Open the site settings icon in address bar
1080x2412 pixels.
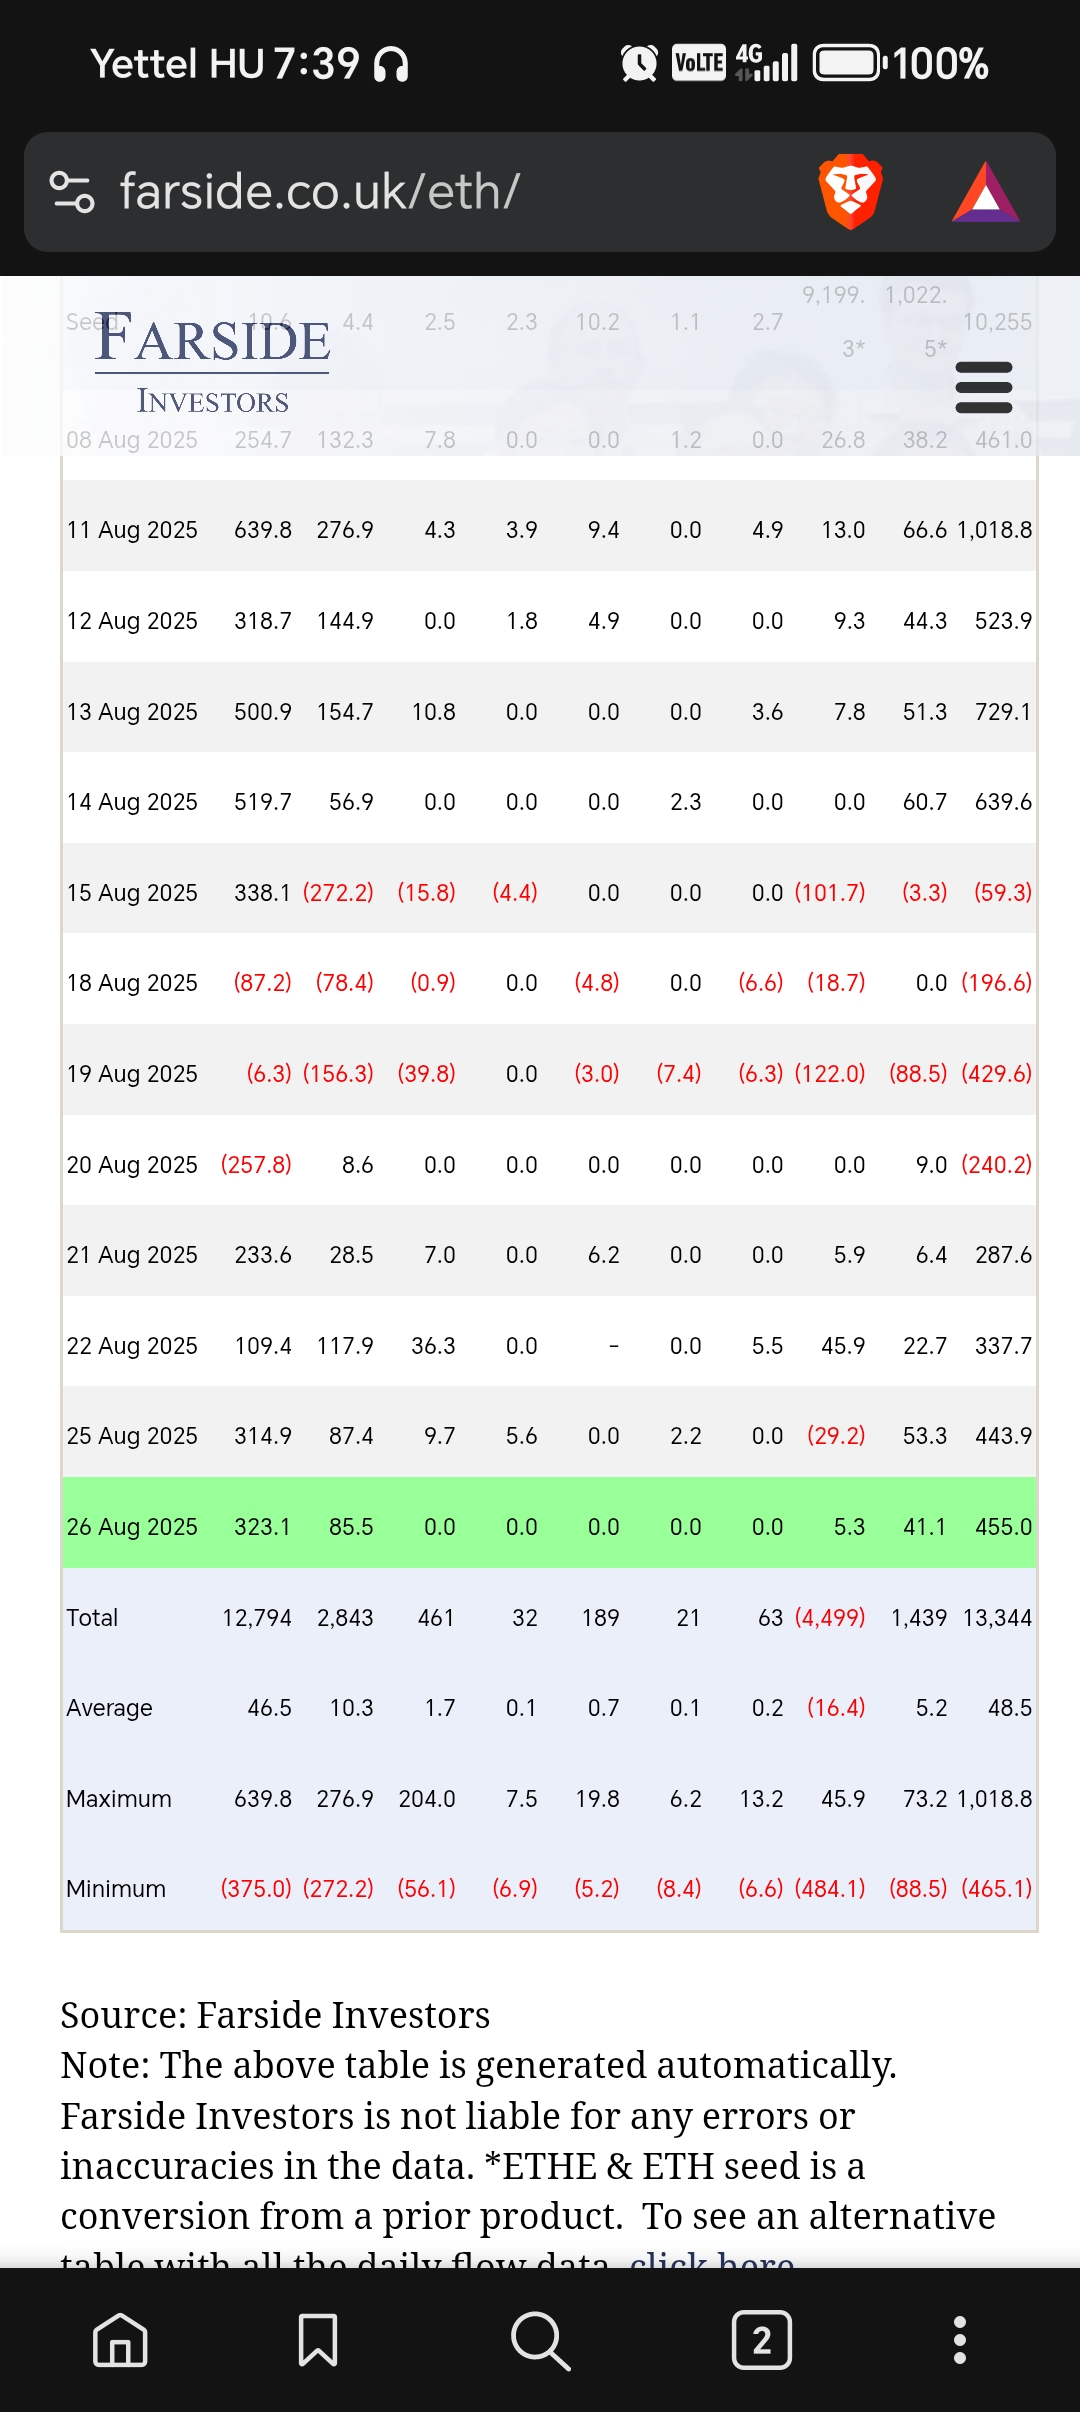[72, 192]
